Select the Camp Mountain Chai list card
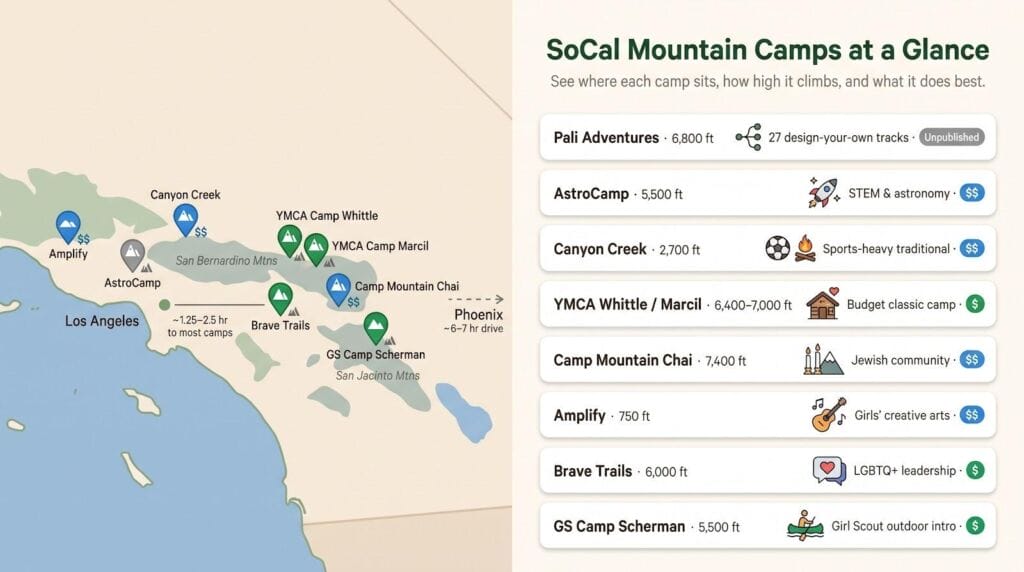Image resolution: width=1024 pixels, height=572 pixels. coord(767,360)
